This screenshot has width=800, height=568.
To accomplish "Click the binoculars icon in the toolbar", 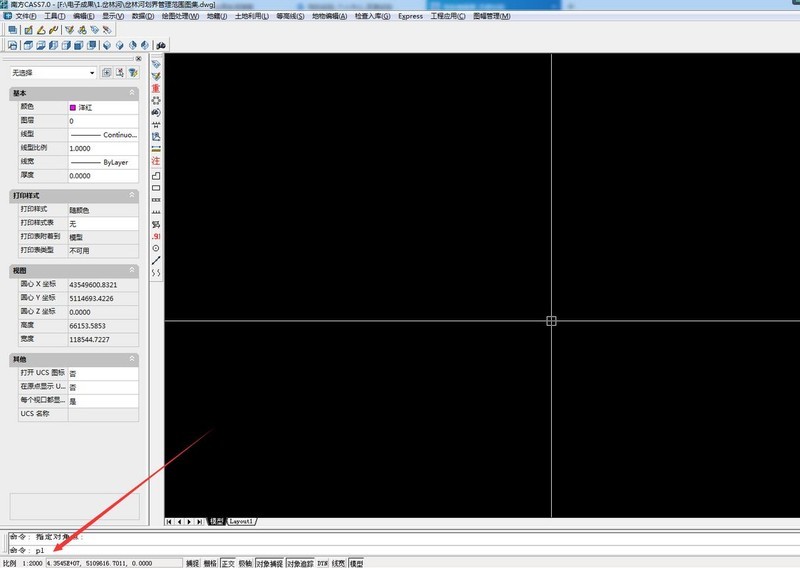I will [x=161, y=45].
